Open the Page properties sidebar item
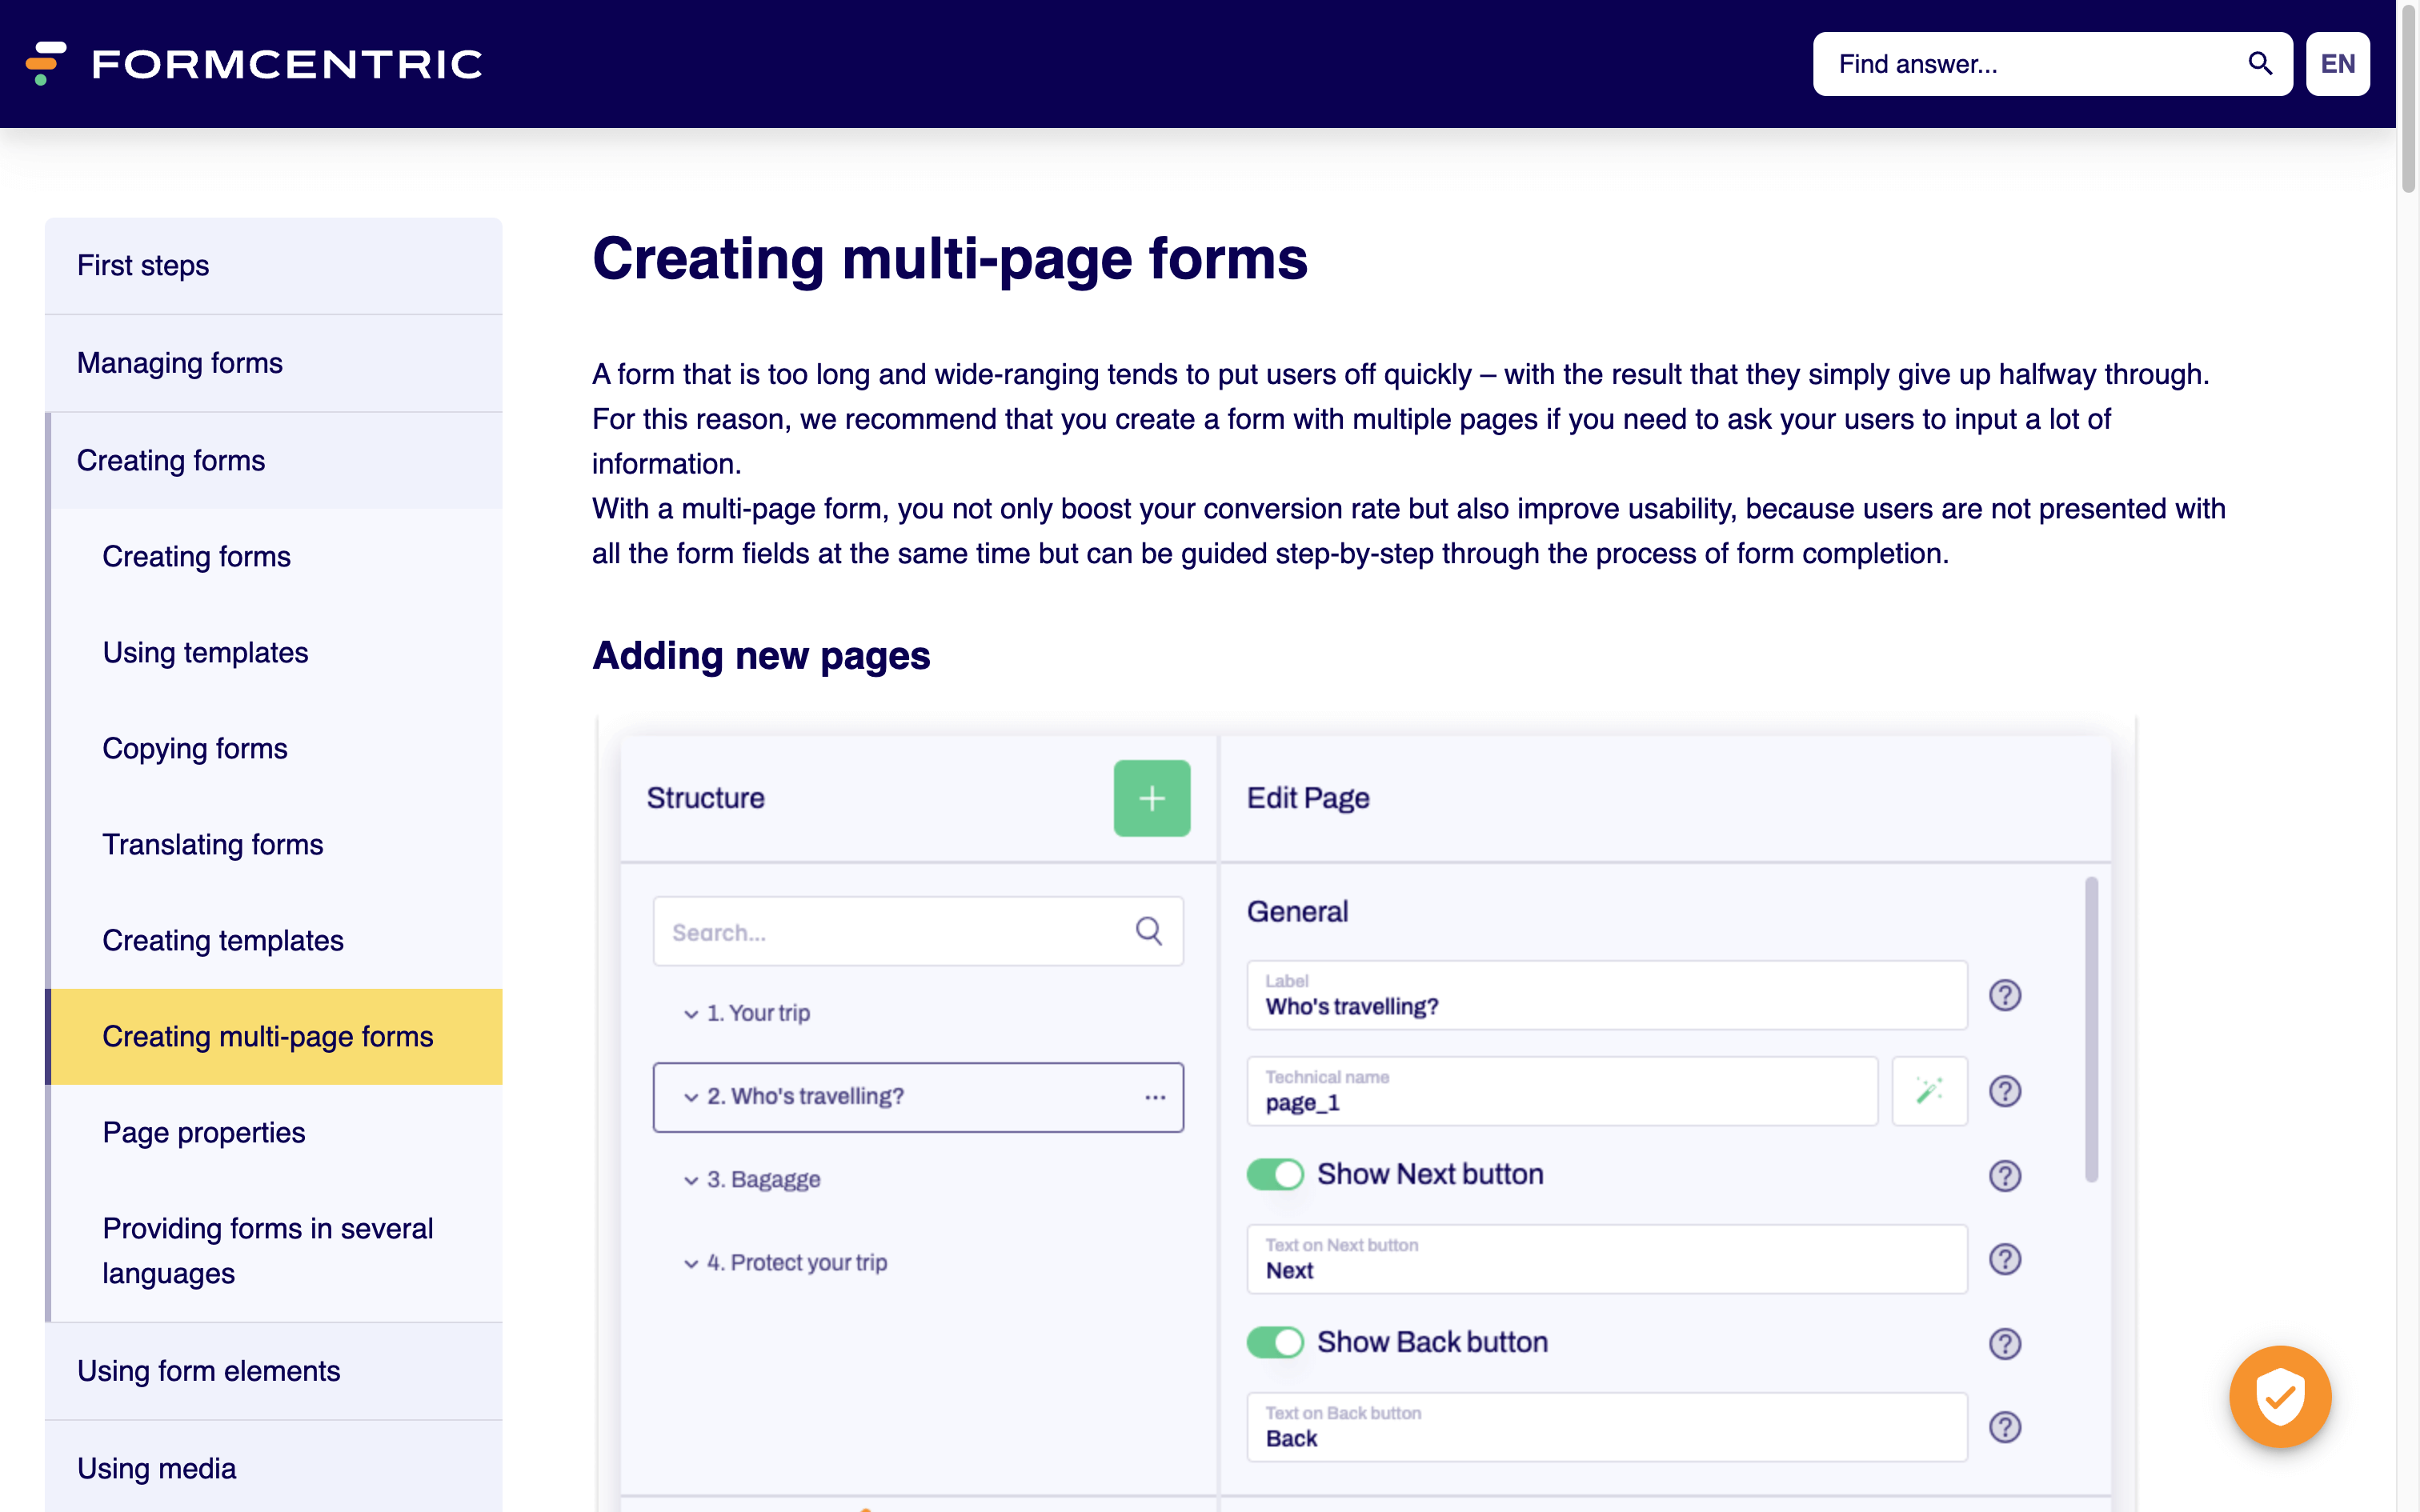 204,1132
